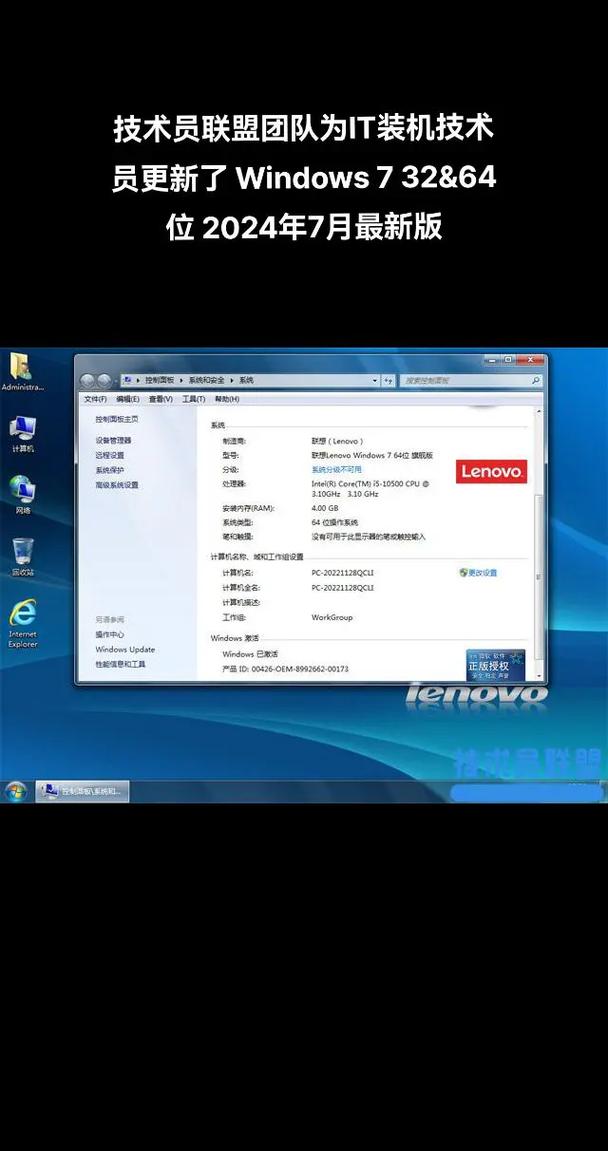Open the 回收站 recycle bin icon
Screen dimensions: 608x1151
[22, 553]
